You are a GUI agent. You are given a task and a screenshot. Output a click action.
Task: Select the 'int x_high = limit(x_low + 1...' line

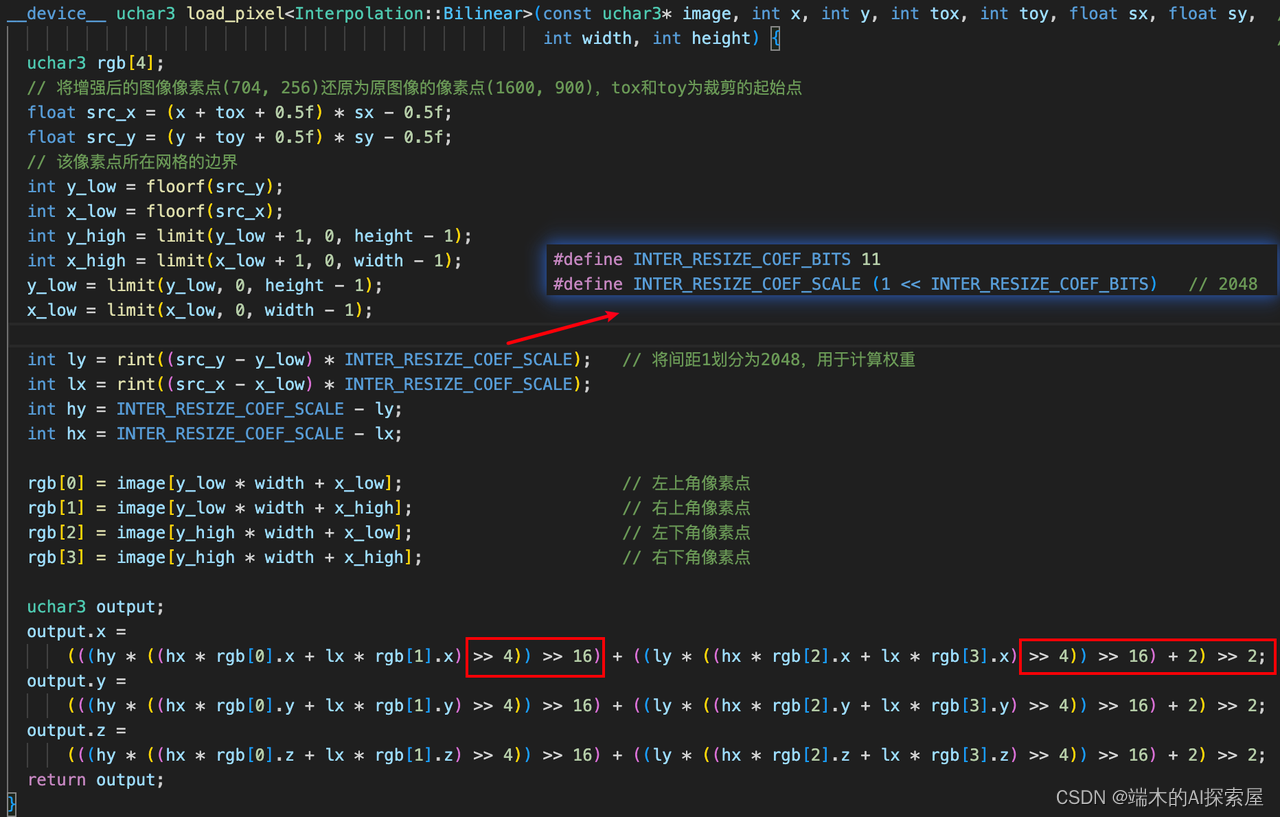click(x=245, y=260)
